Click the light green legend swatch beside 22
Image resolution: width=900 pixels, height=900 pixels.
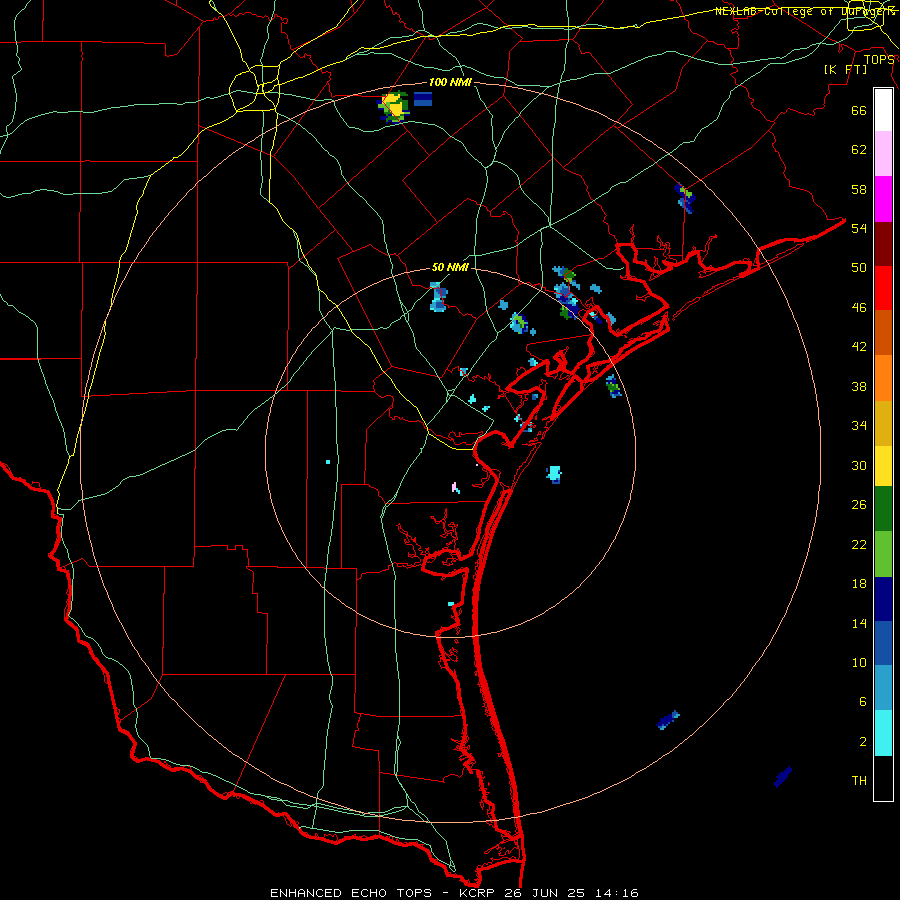pos(883,554)
